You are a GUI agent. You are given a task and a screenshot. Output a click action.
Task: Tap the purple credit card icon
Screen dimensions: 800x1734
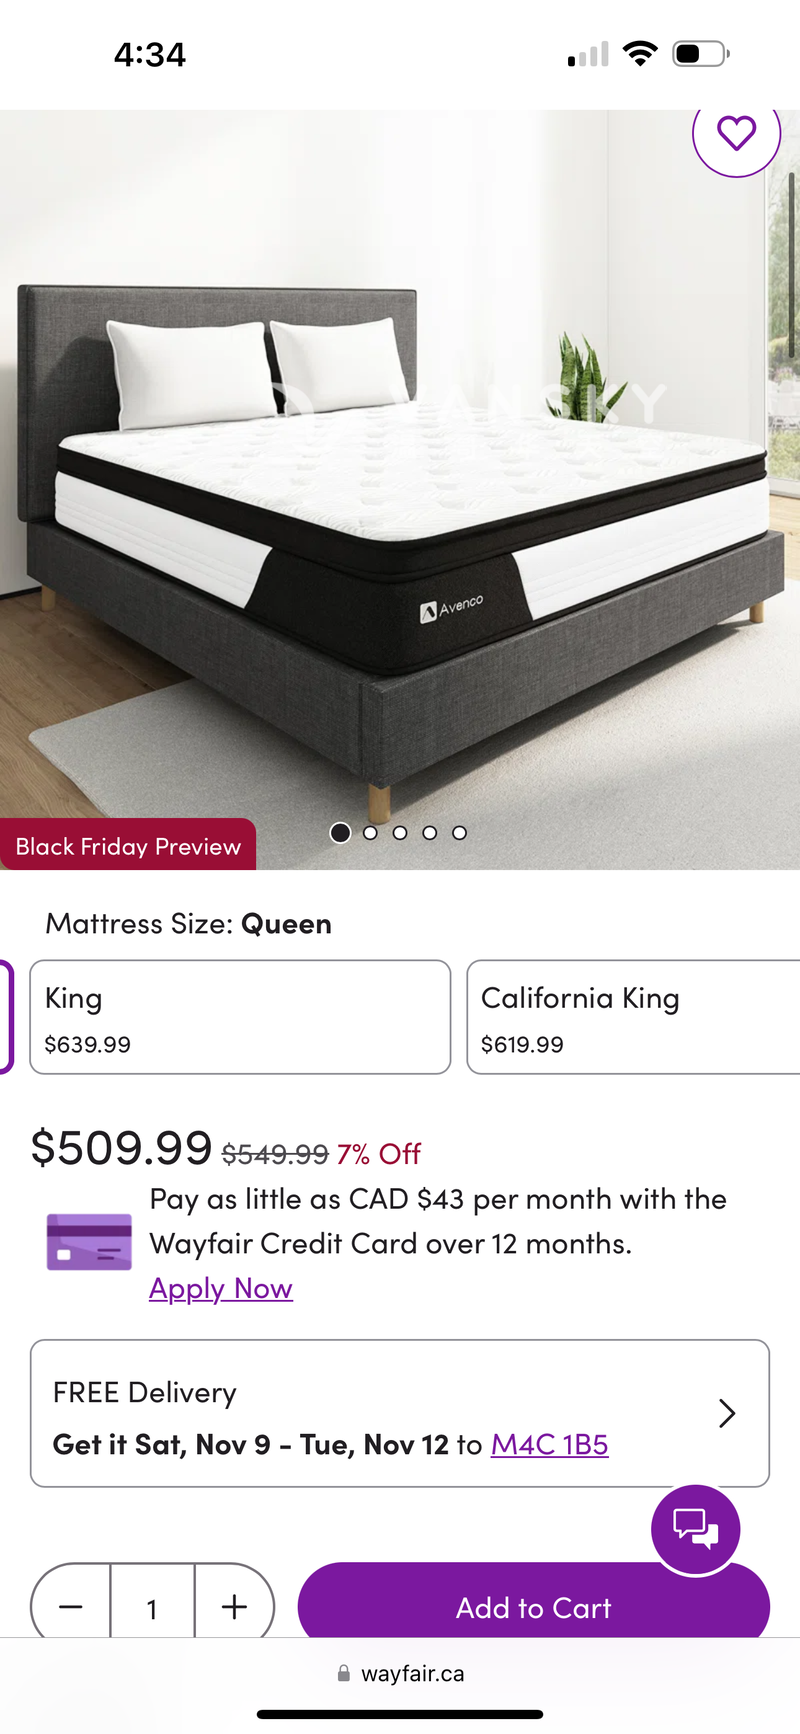89,1242
